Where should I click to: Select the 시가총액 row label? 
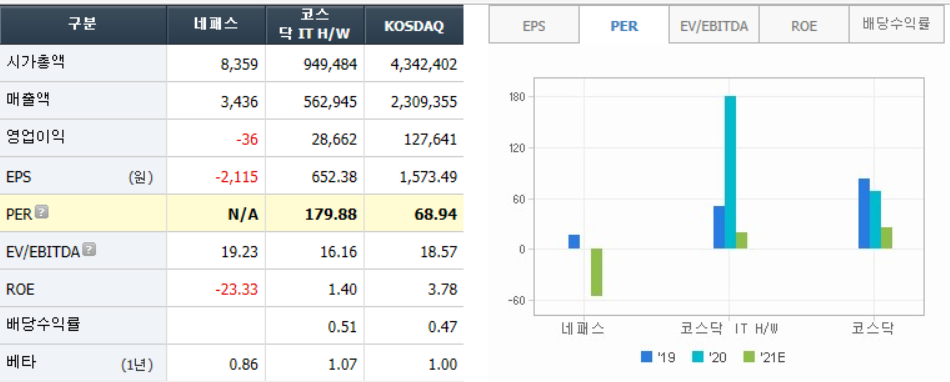(35, 62)
